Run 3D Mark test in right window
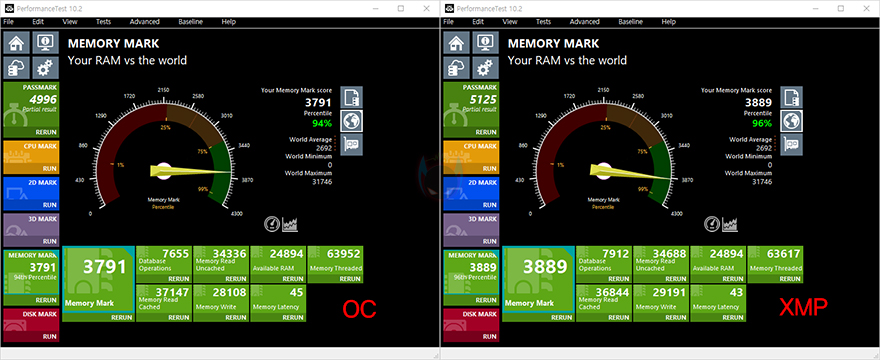Screen dimensions: 880x360 click(489, 241)
